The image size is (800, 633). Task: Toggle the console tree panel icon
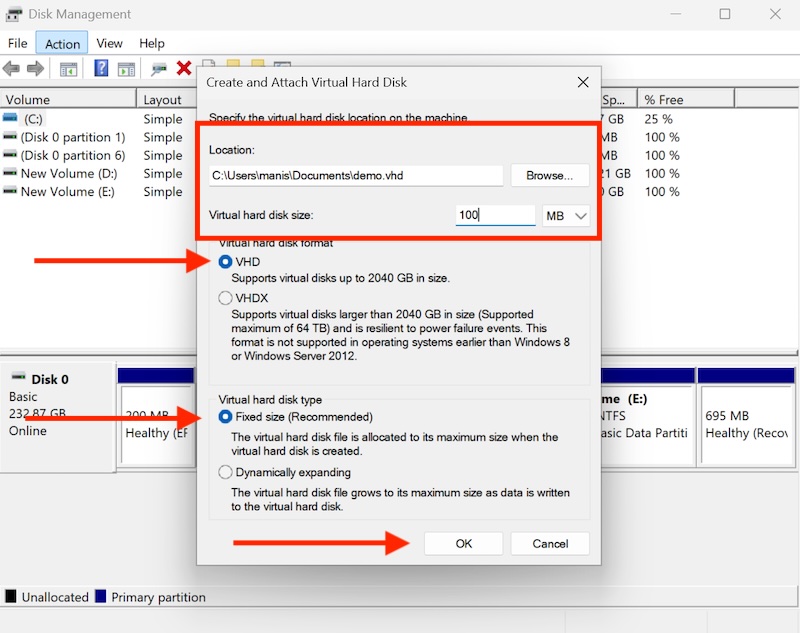coord(66,68)
